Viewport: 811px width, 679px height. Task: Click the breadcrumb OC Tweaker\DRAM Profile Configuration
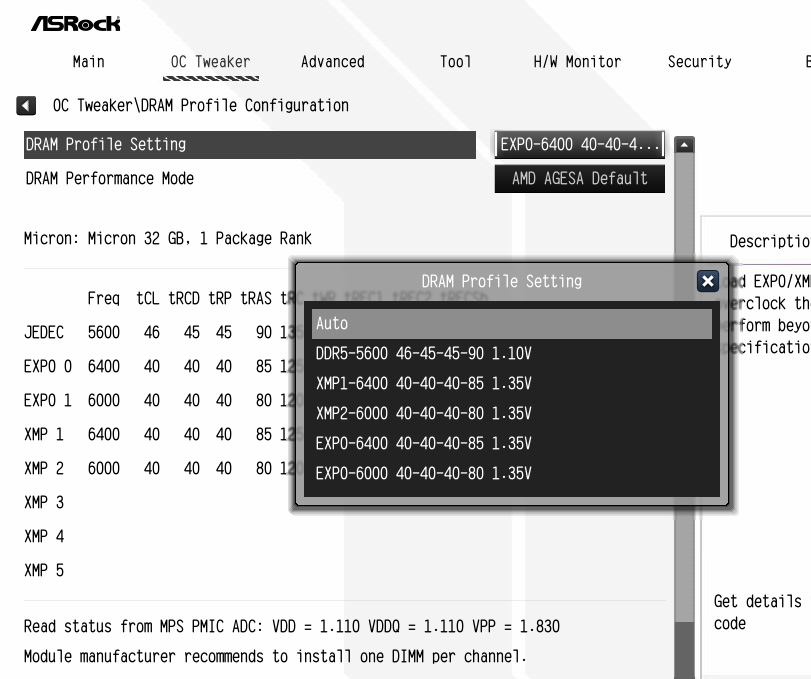(201, 105)
